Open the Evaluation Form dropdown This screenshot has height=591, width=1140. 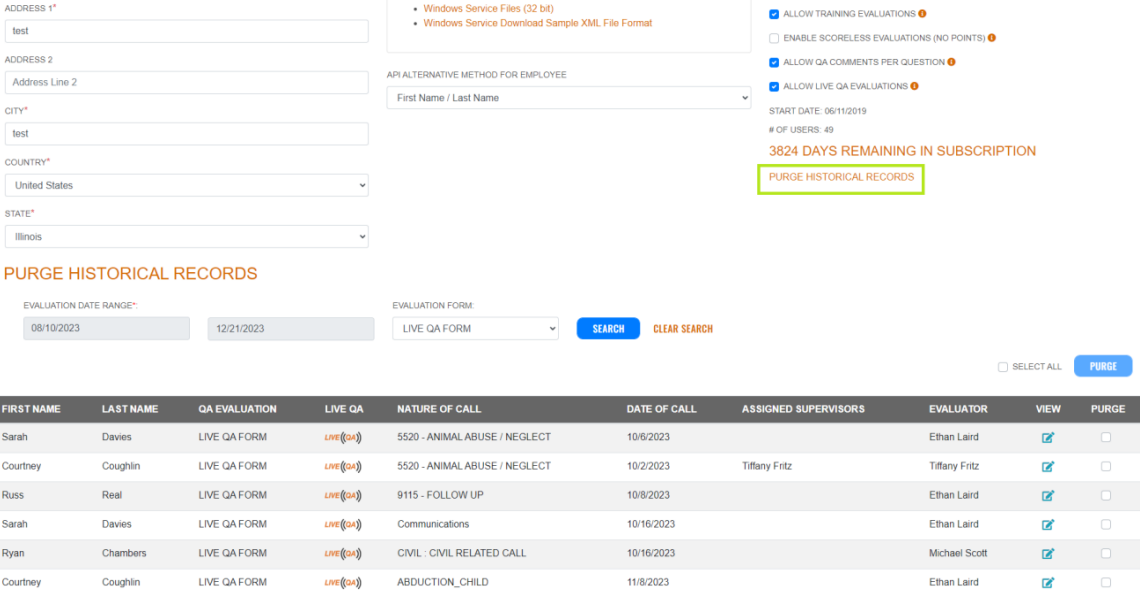(x=475, y=328)
